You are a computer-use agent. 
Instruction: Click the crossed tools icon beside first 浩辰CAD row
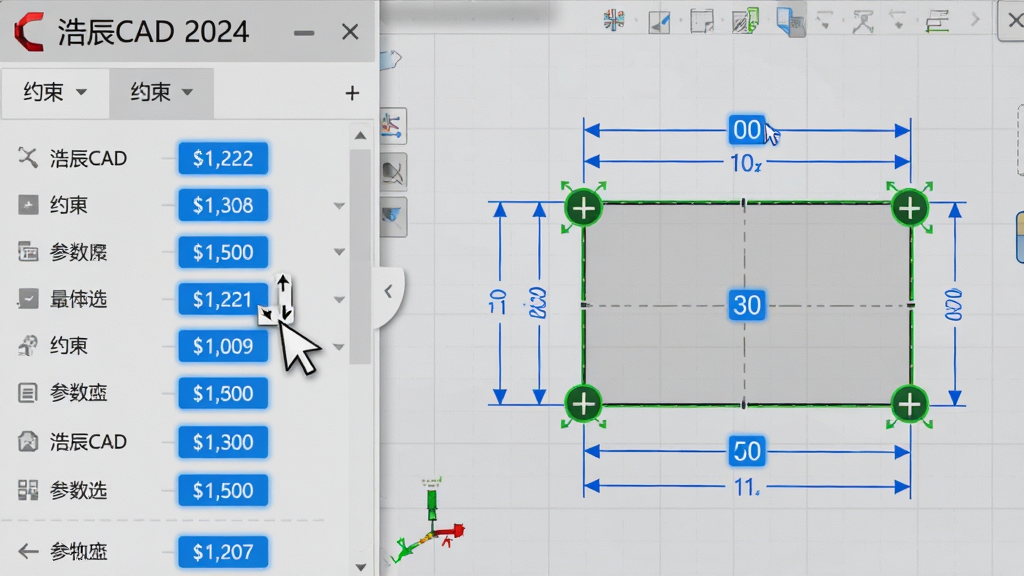click(x=27, y=157)
